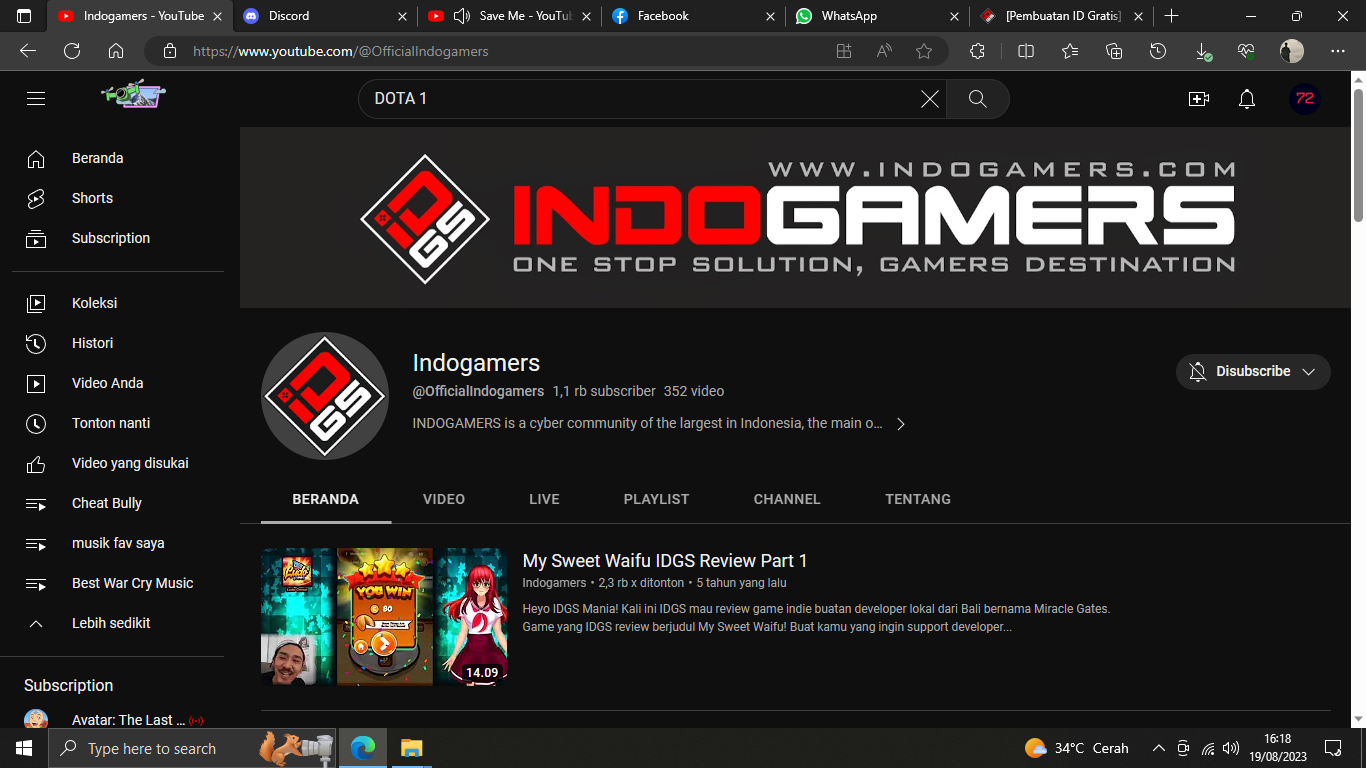Viewport: 1366px width, 768px height.
Task: Switch to the VIDEO channel tab
Action: coord(444,499)
